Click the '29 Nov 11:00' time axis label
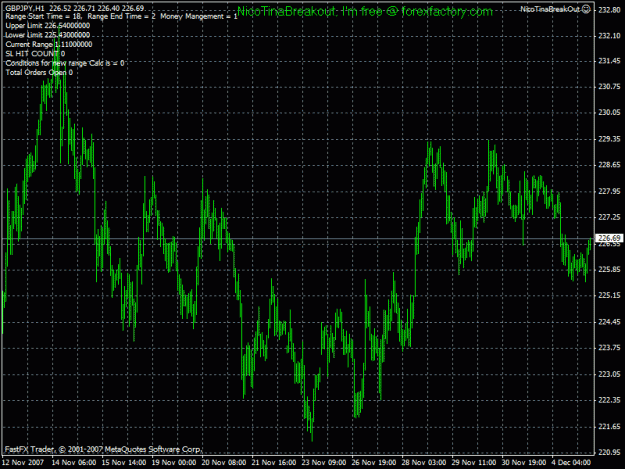This screenshot has height=469, width=625. point(474,462)
